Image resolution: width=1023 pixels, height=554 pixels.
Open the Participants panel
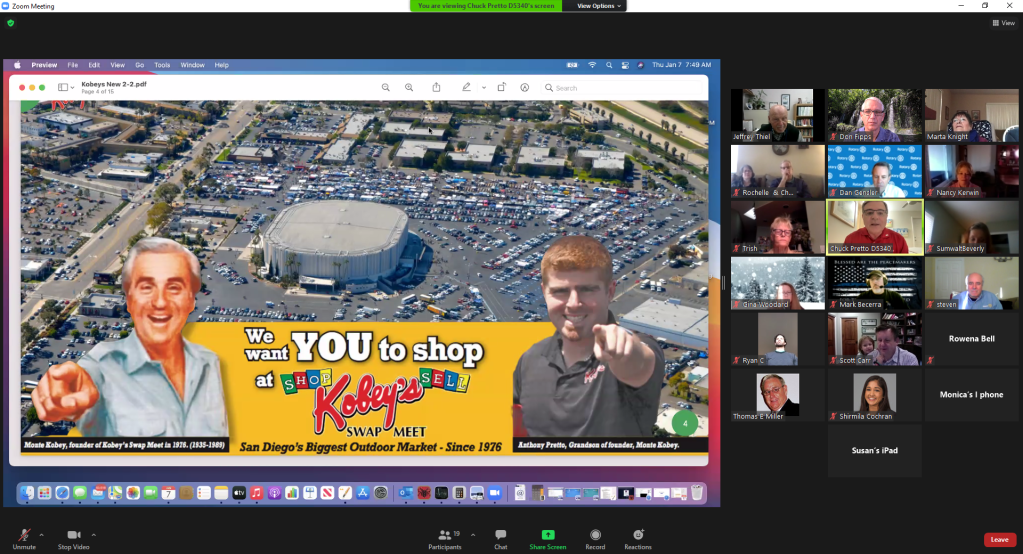pyautogui.click(x=445, y=536)
